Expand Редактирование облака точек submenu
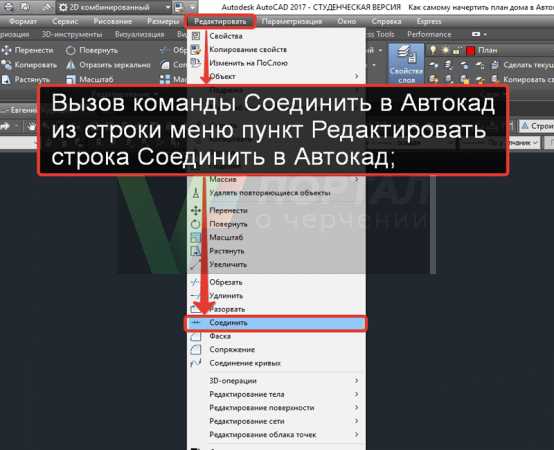This screenshot has height=450, width=554. pyautogui.click(x=276, y=434)
